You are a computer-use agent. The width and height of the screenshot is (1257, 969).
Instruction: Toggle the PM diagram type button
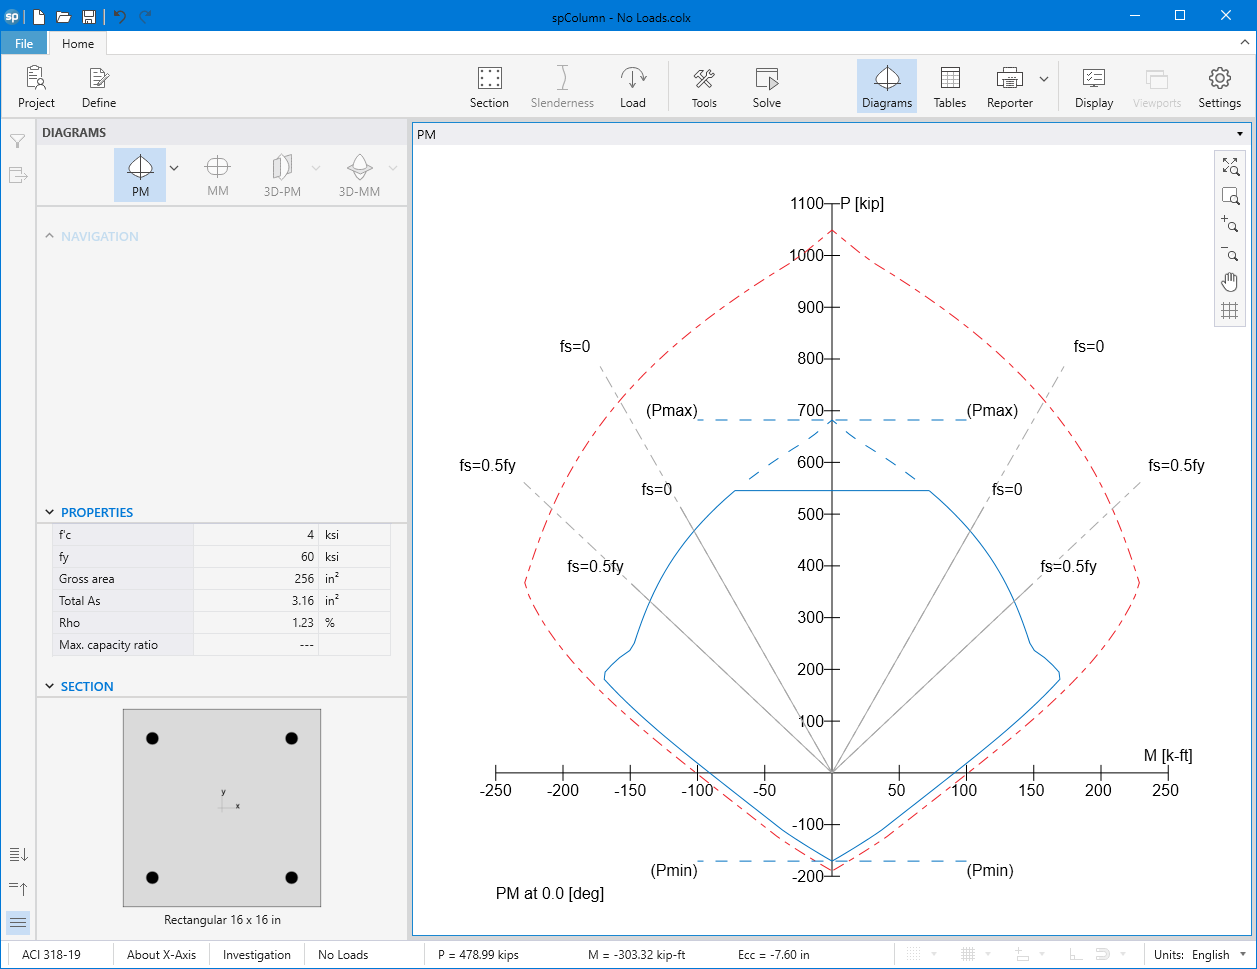click(x=140, y=174)
